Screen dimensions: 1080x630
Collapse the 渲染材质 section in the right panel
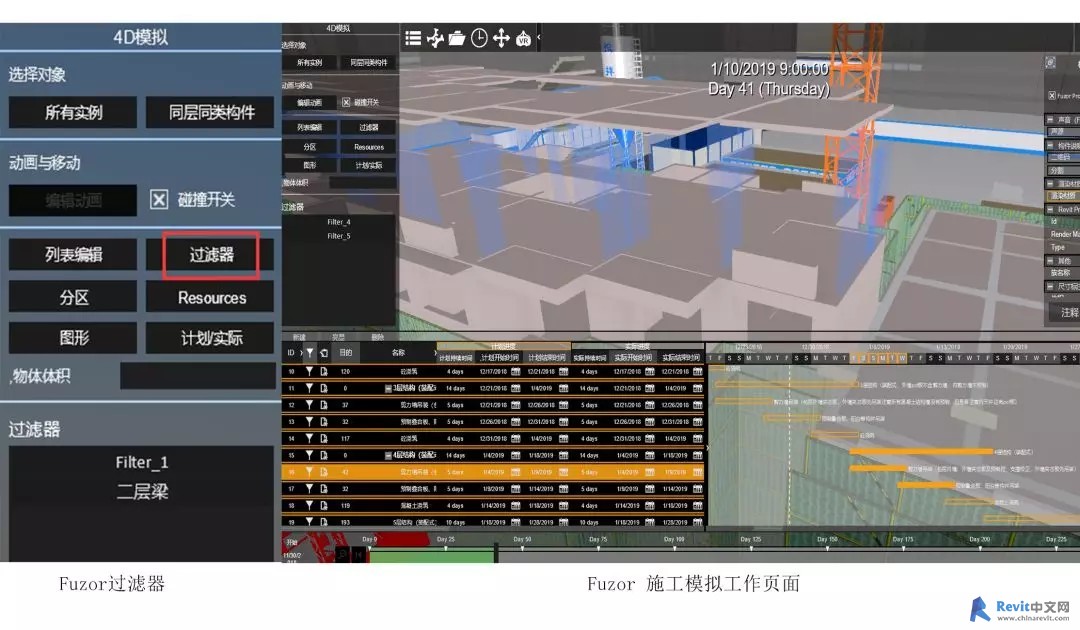tap(1050, 183)
